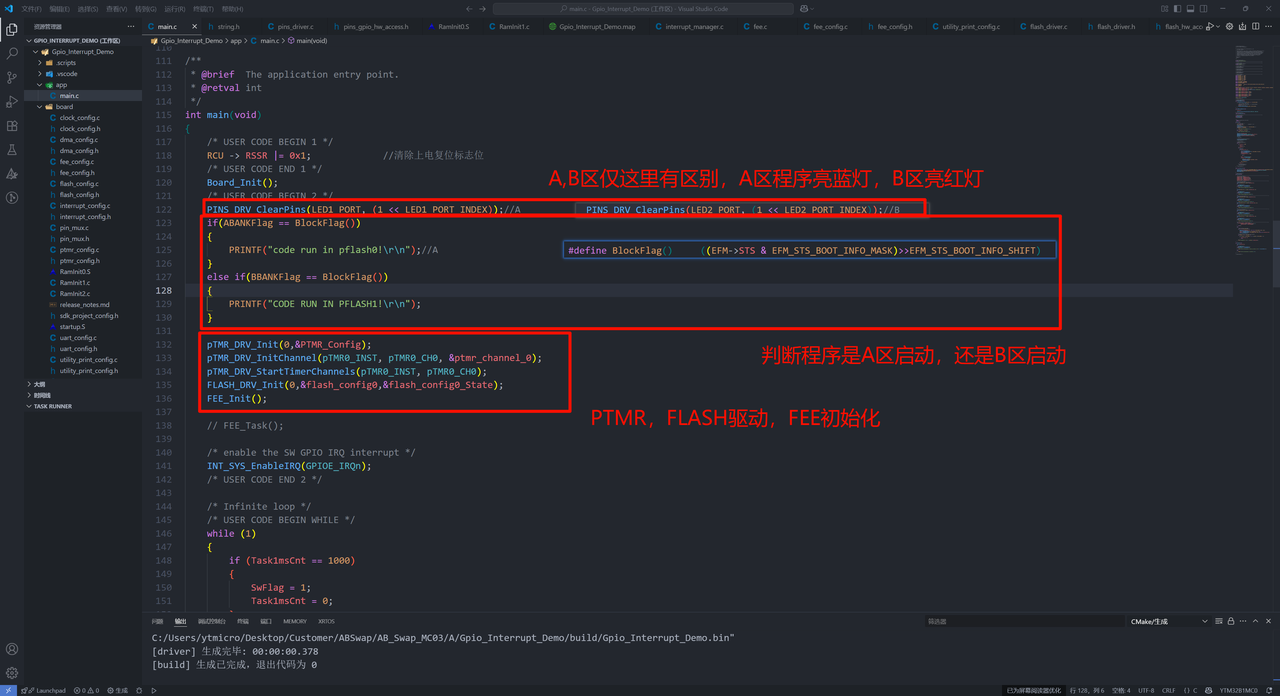1280x696 pixels.
Task: Click the Launchpad status bar item
Action: coord(43,690)
